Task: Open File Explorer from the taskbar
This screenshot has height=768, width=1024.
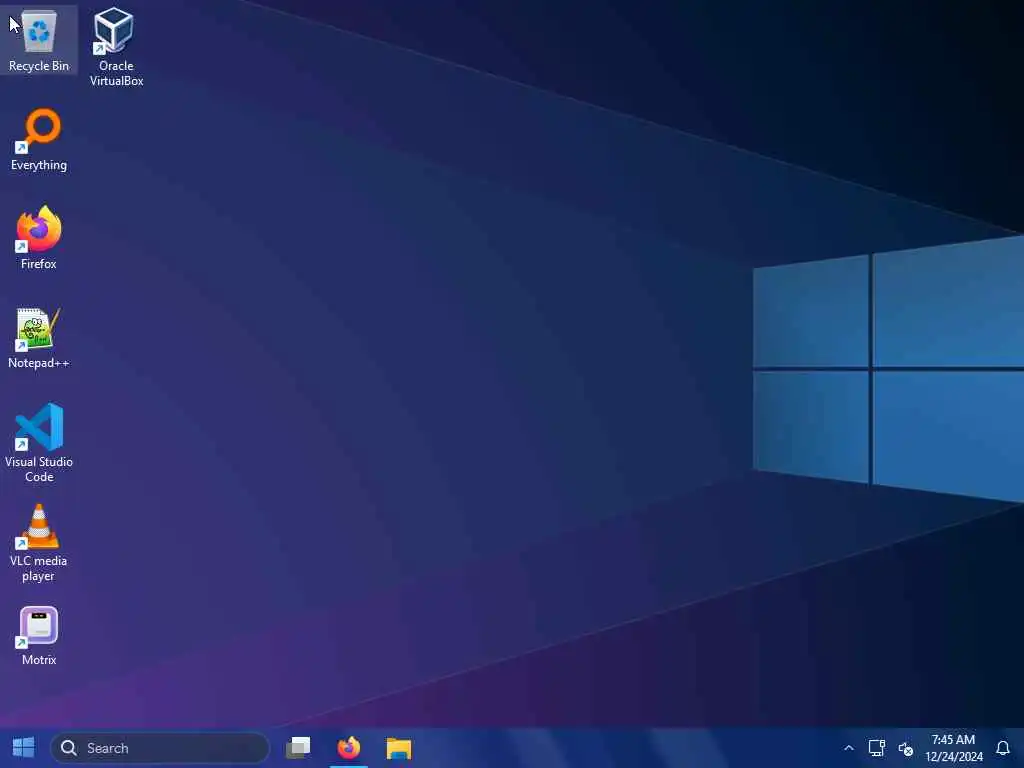Action: [x=398, y=748]
